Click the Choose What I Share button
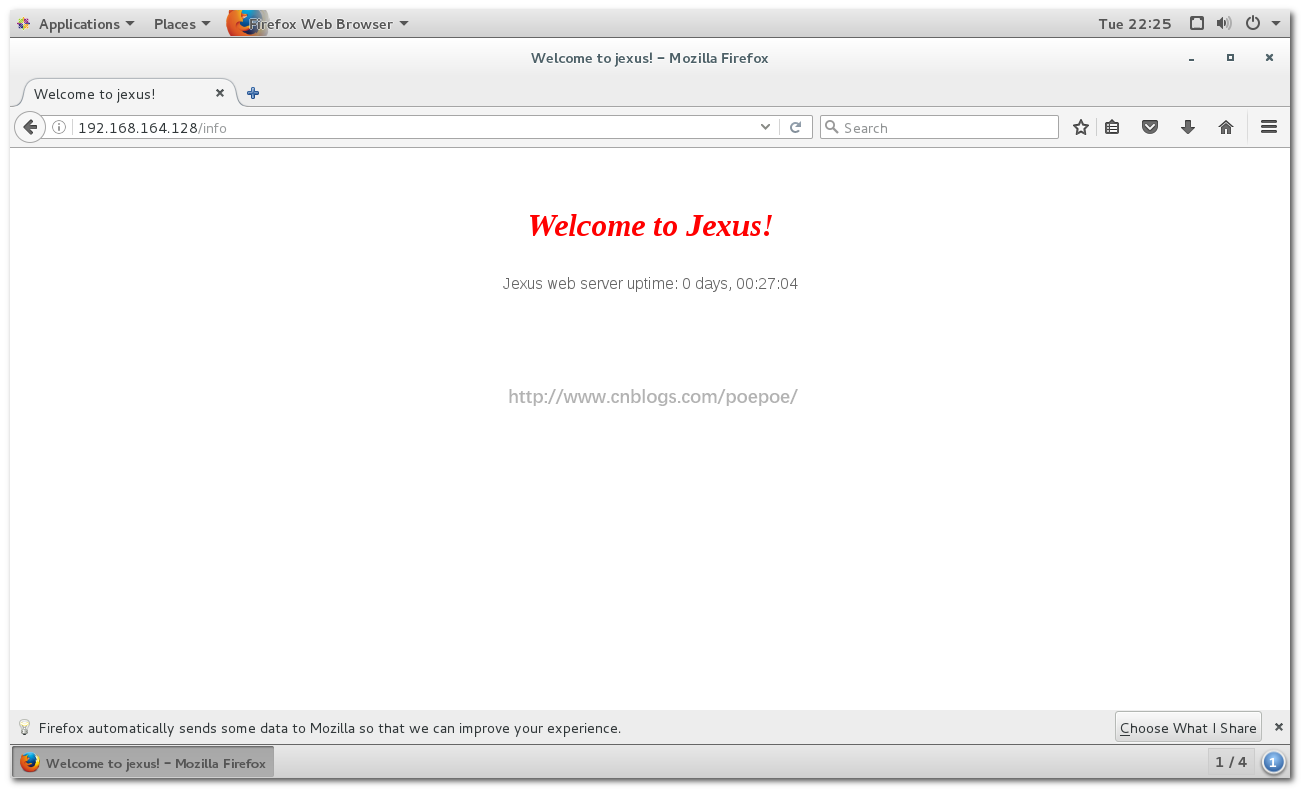The width and height of the screenshot is (1301, 789). point(1188,727)
